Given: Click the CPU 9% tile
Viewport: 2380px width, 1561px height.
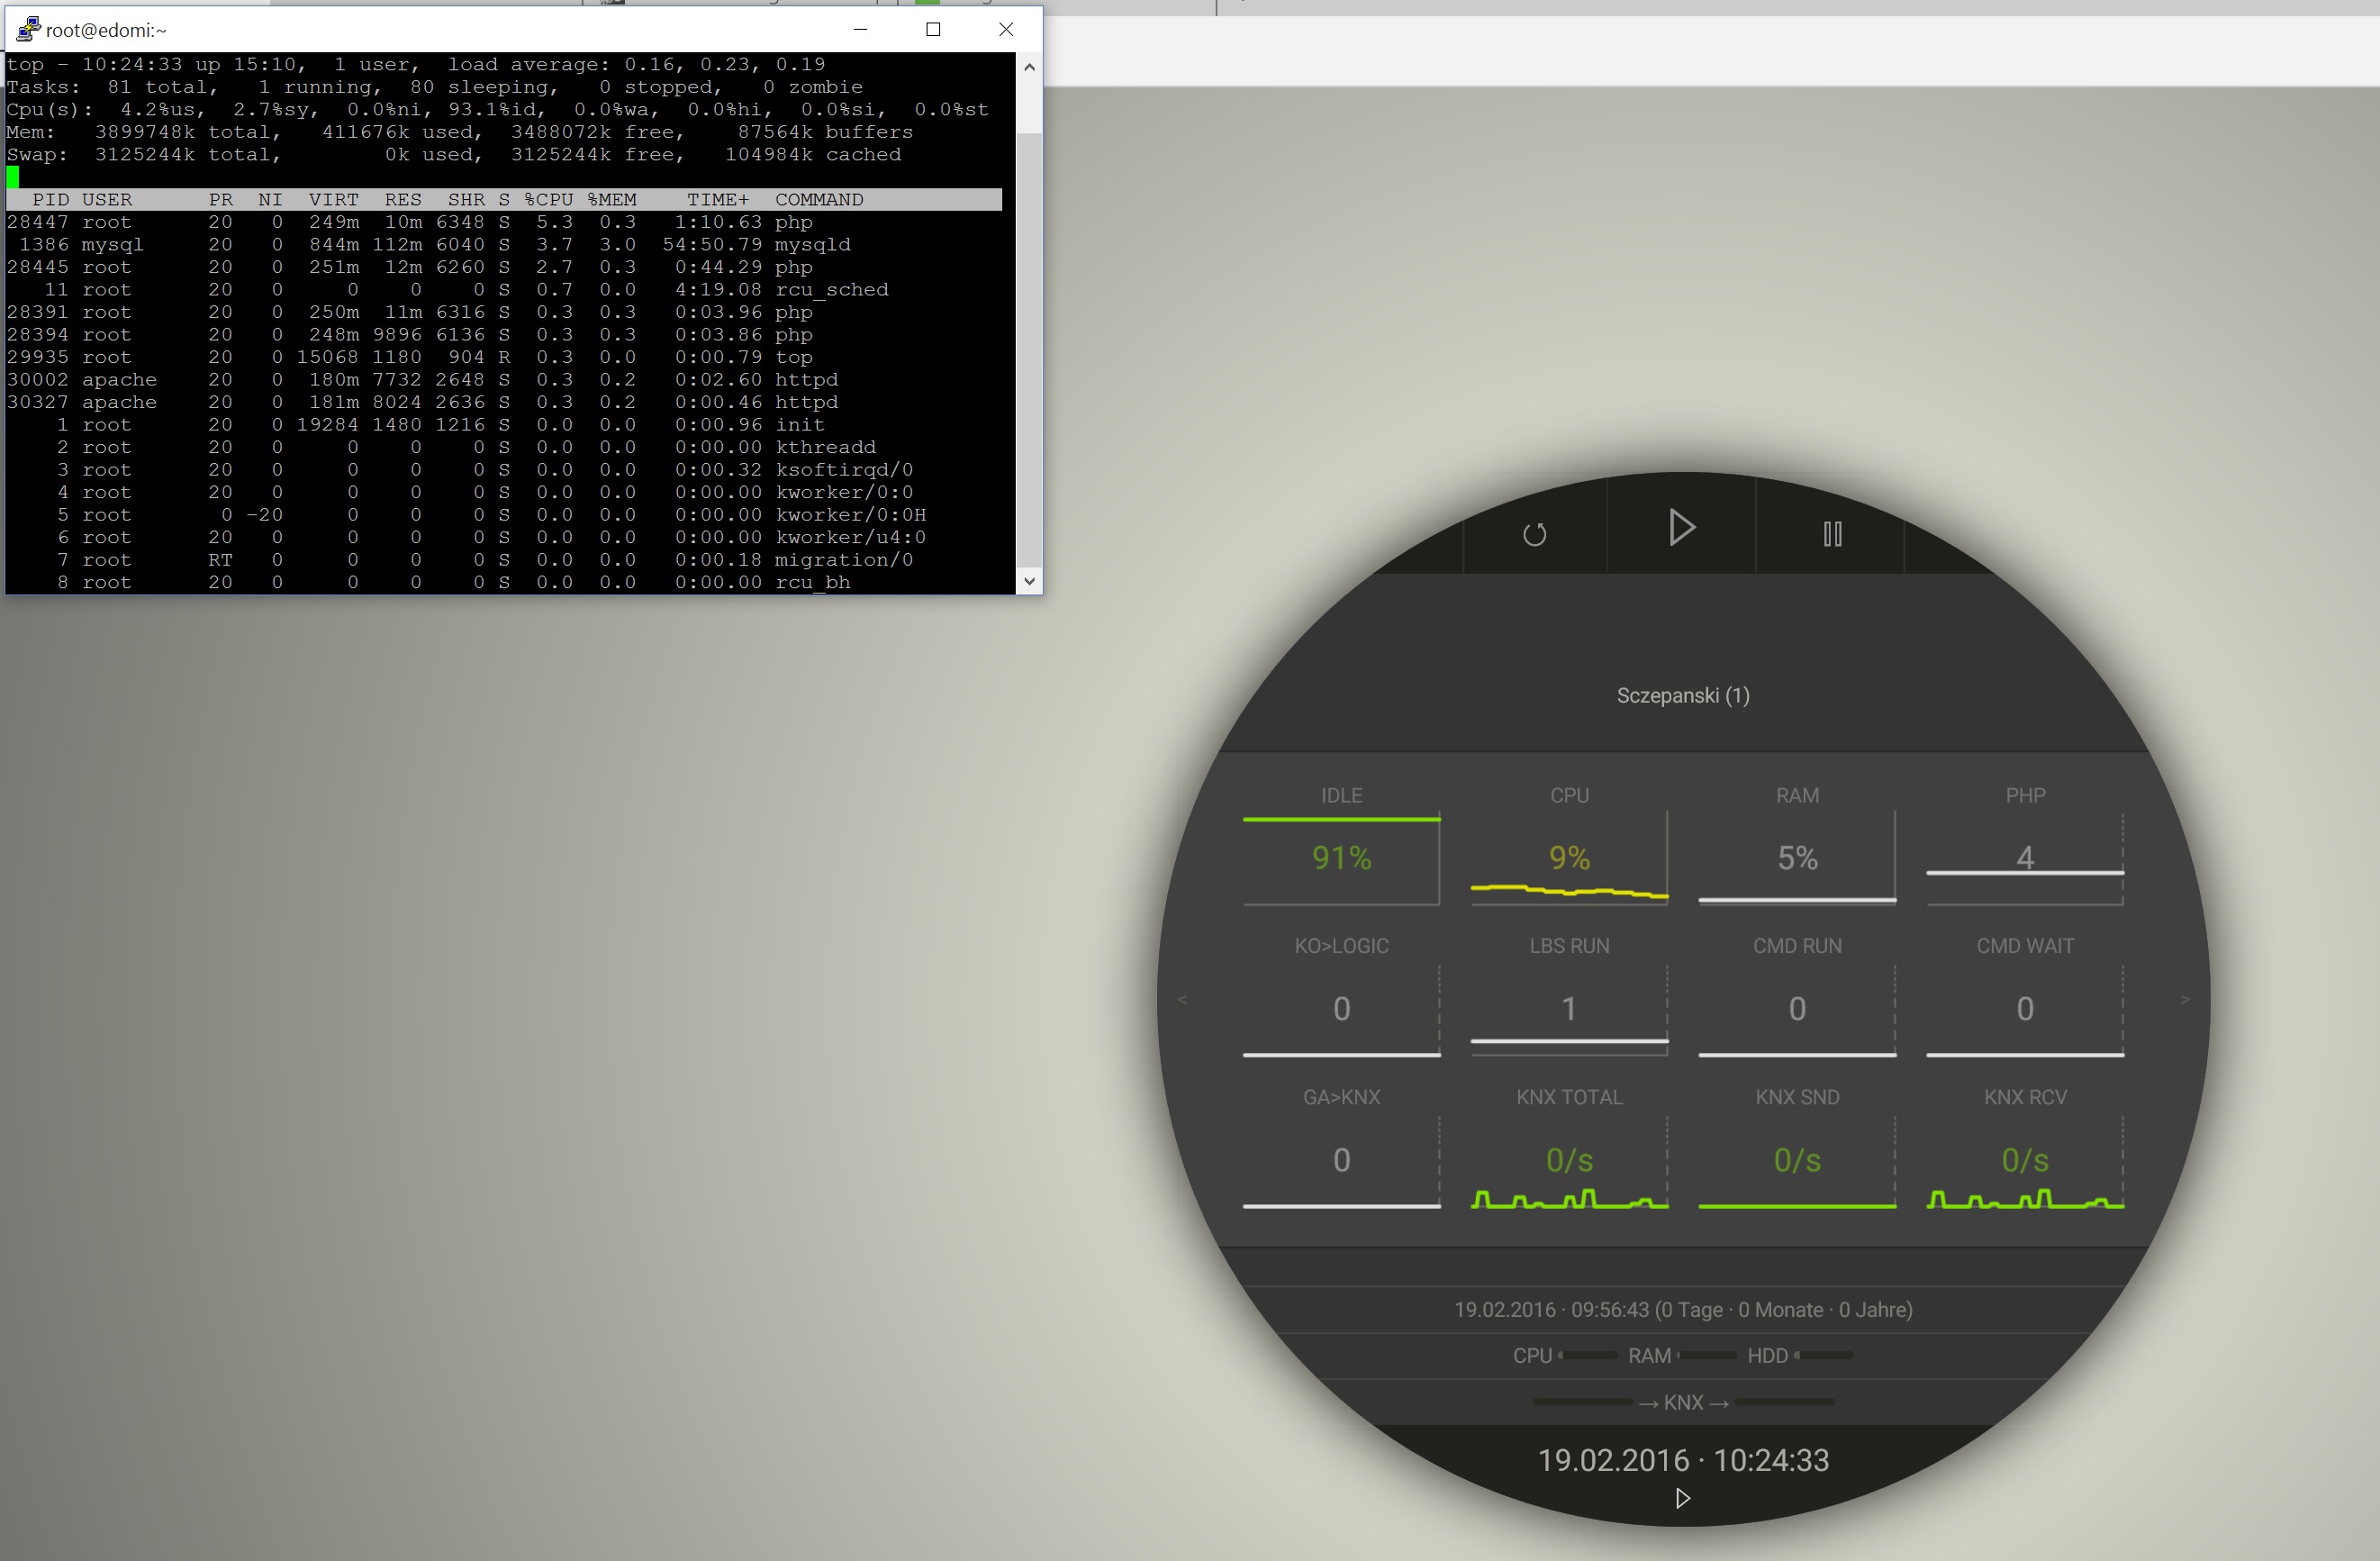Looking at the screenshot, I should click(1569, 846).
